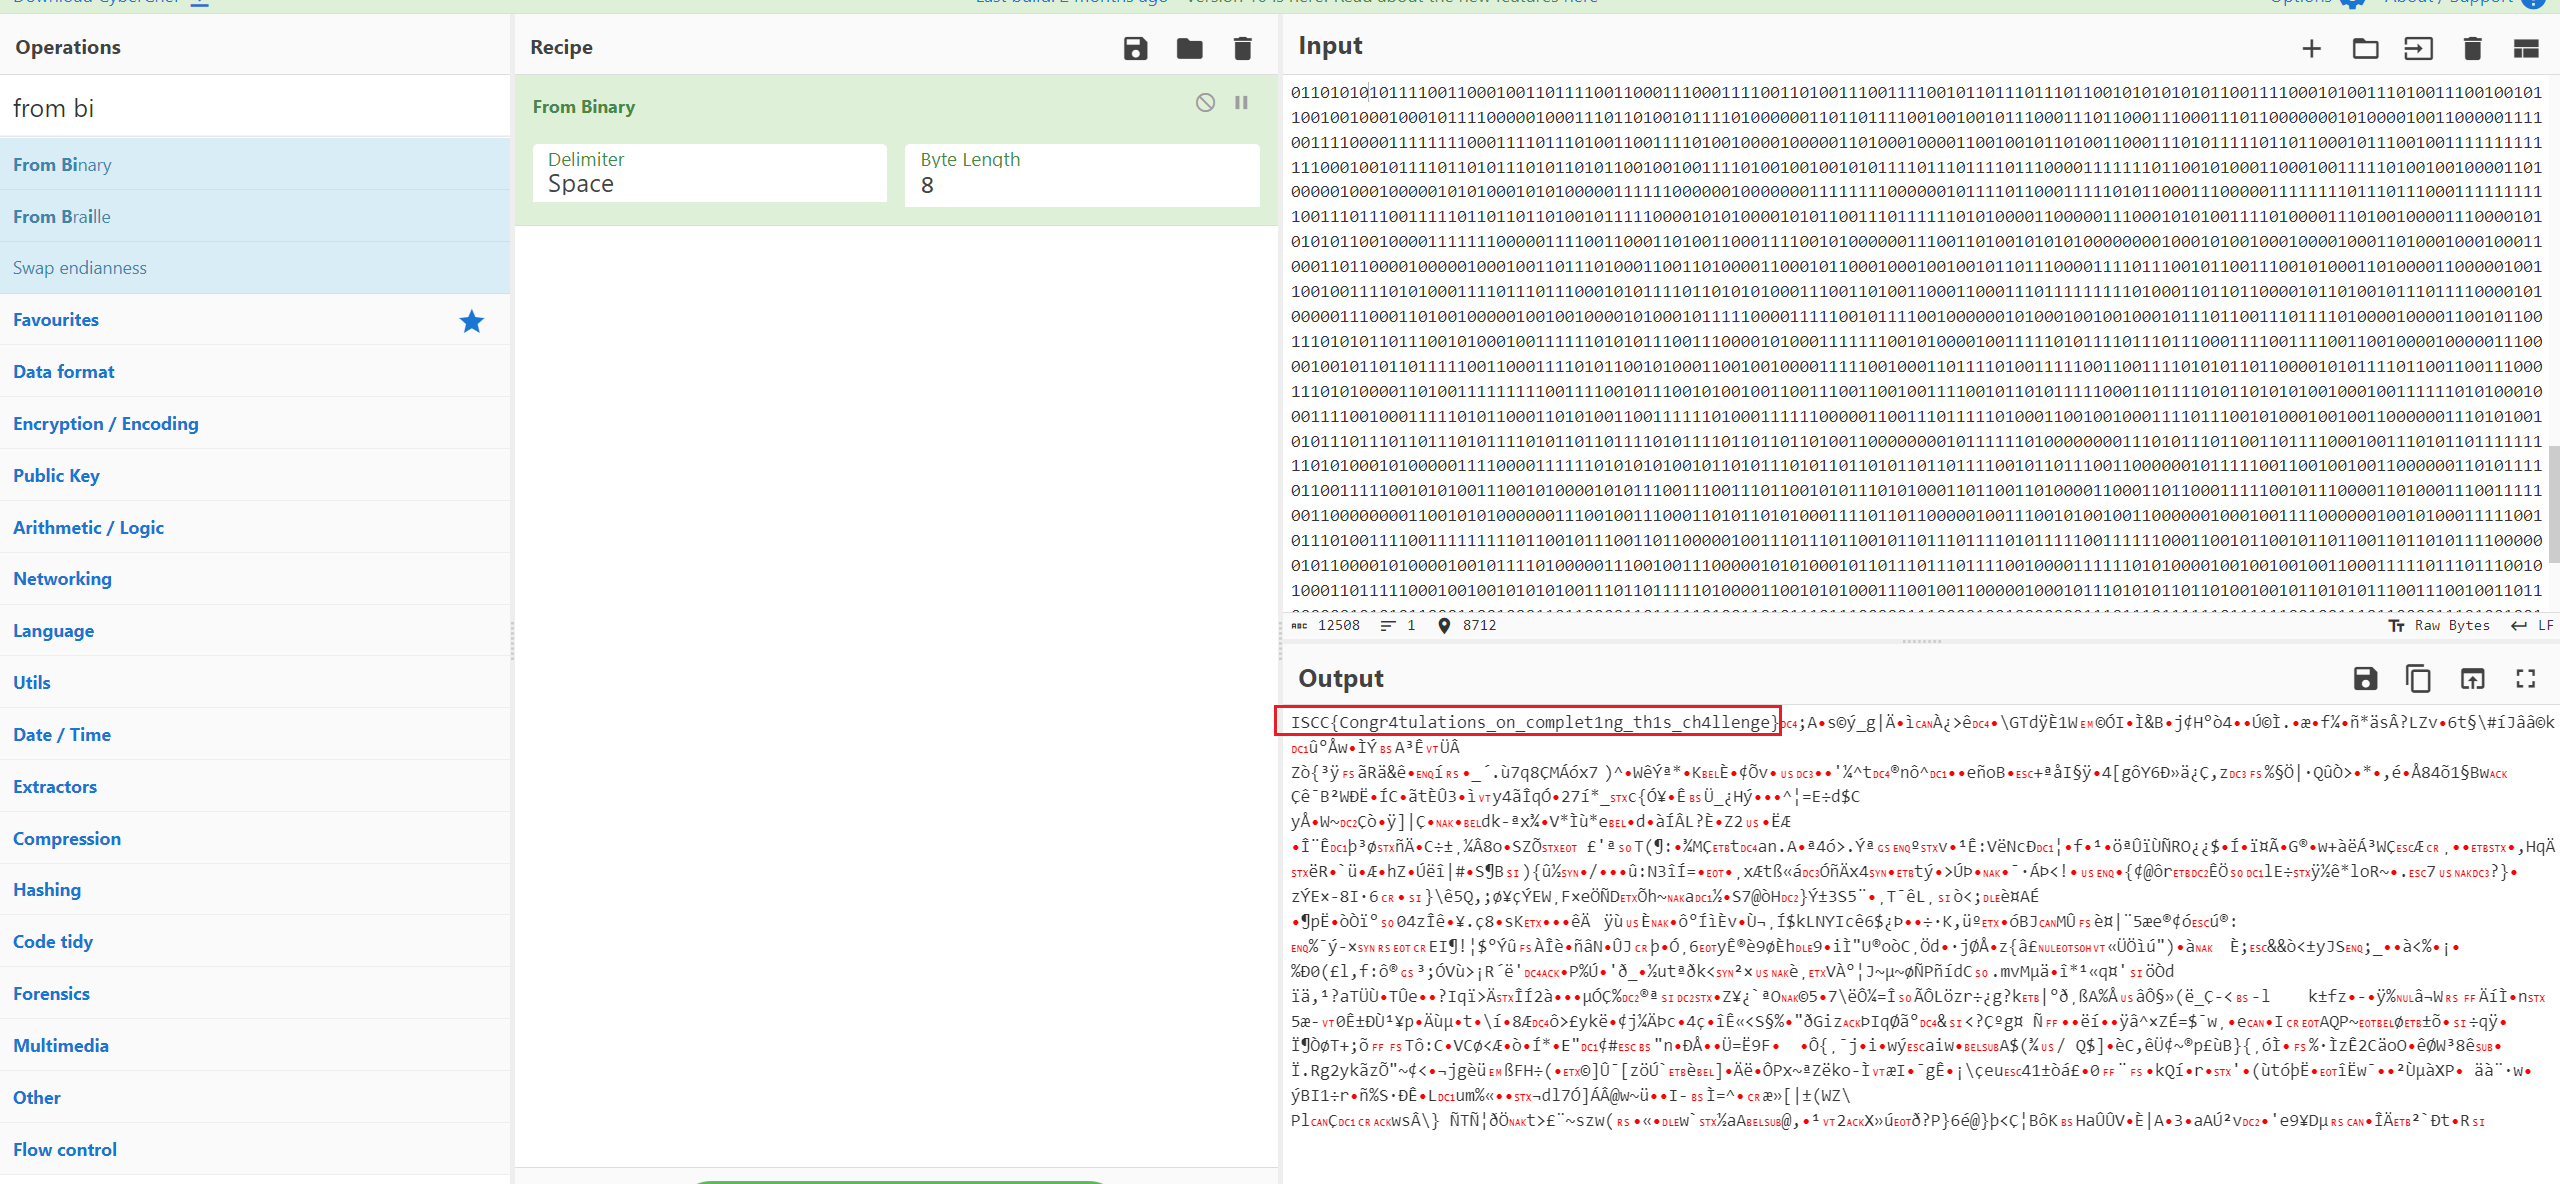Copy raw output to clipboard
Viewport: 2560px width, 1184px height.
tap(2418, 679)
